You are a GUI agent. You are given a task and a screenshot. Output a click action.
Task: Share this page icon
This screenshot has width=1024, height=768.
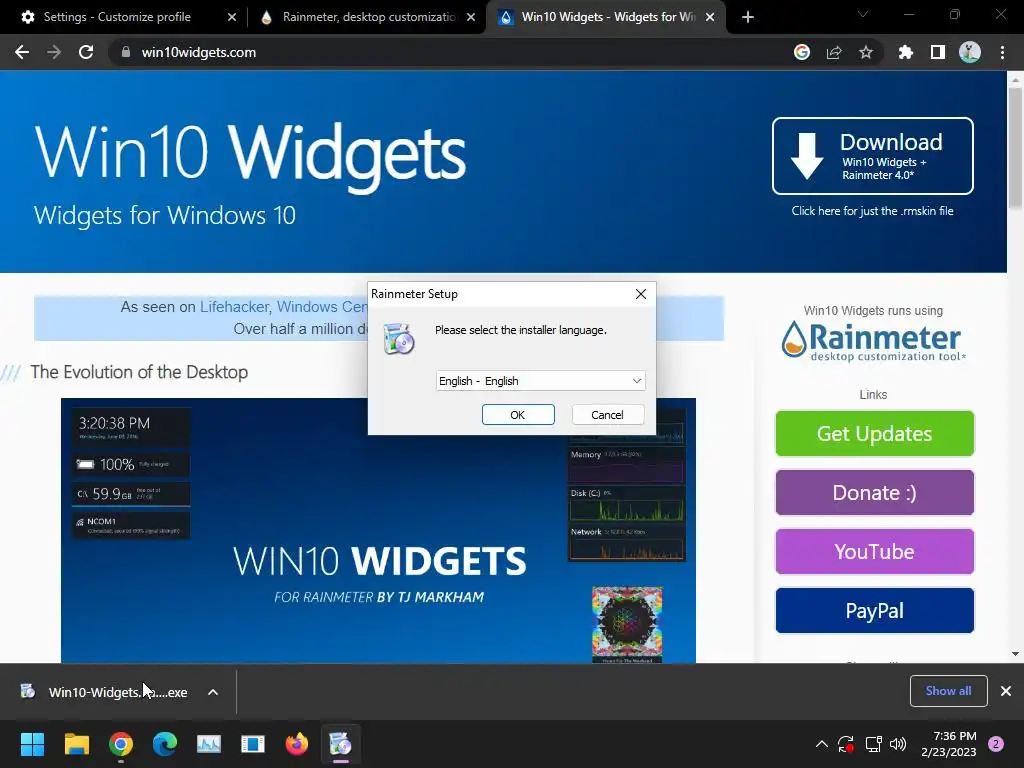834,52
